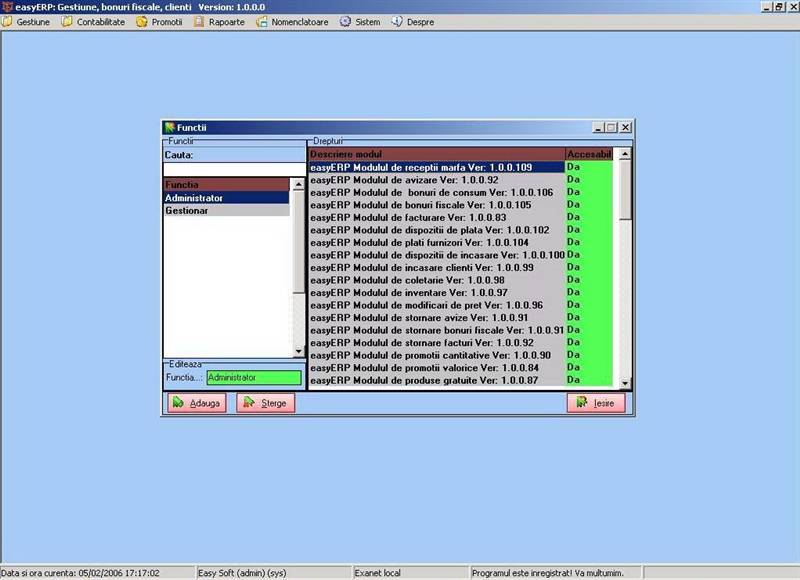
Task: Select the dispozitii de plata module row
Action: click(437, 230)
